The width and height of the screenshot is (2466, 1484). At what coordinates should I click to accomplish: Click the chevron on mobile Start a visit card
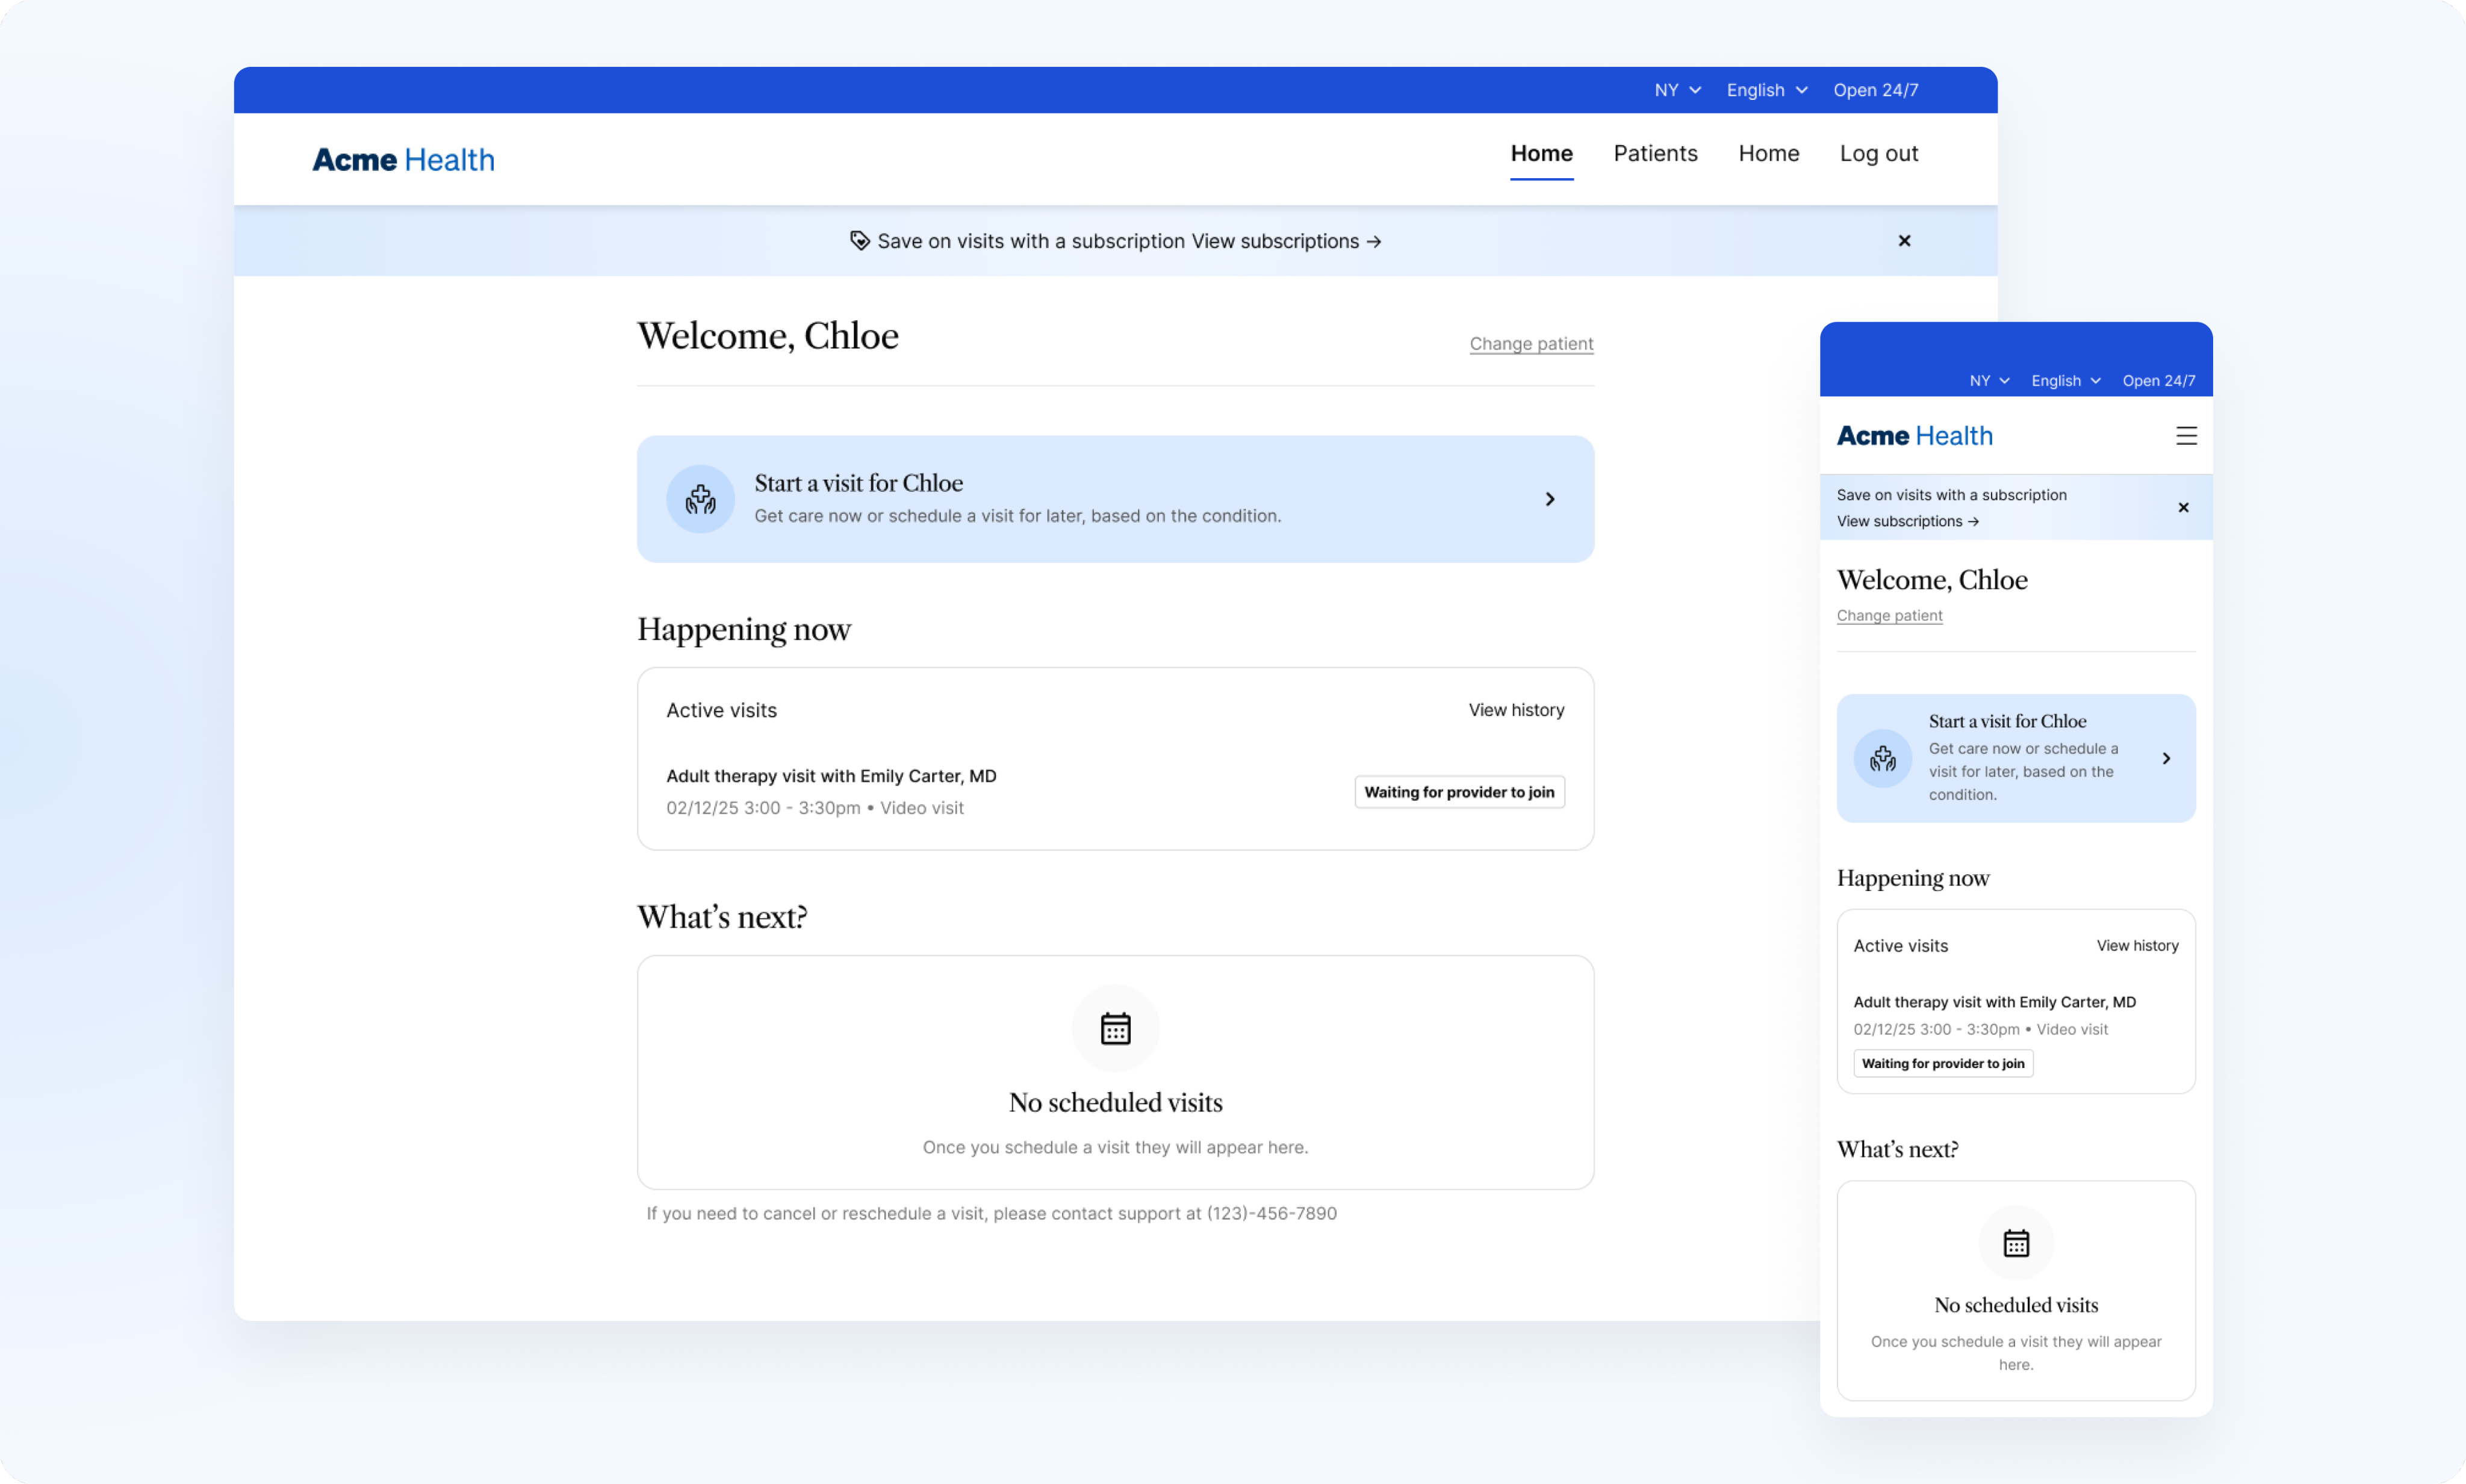(2166, 759)
